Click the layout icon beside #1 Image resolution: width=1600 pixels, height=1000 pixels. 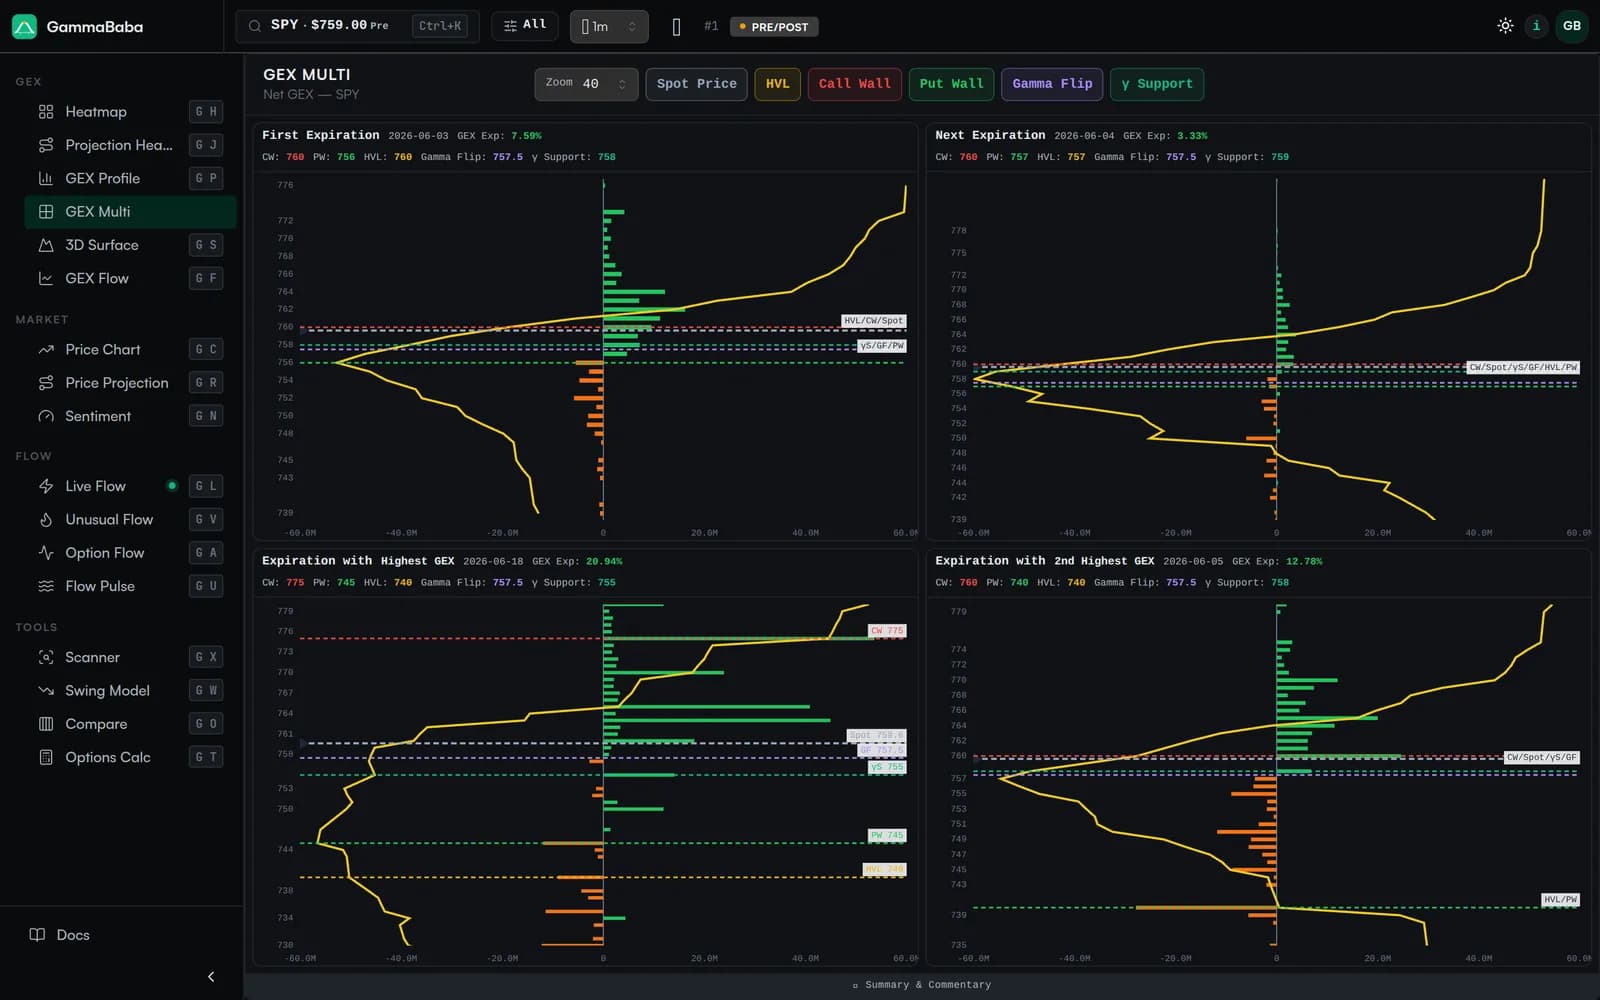pos(677,27)
